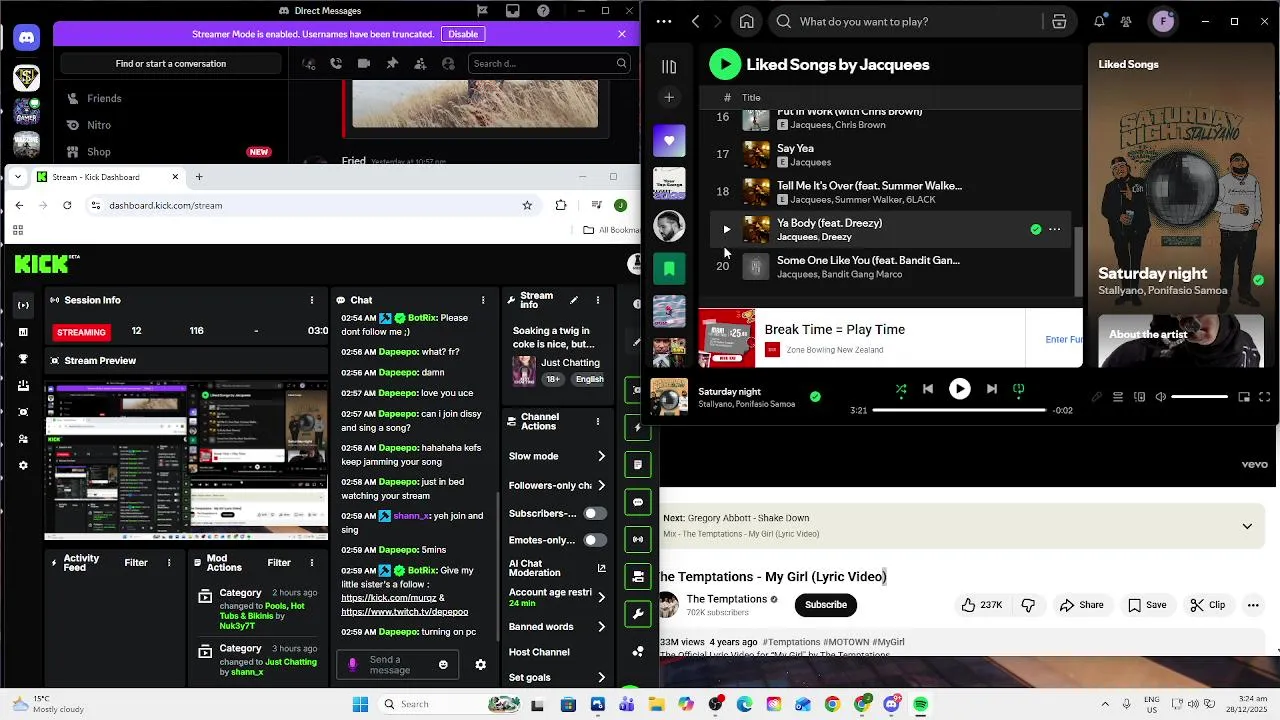This screenshot has width=1280, height=720.
Task: Open Session Info three-dot menu
Action: coord(312,300)
